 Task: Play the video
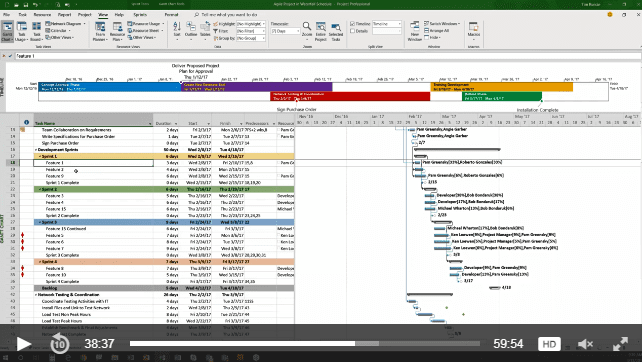[x=24, y=344]
